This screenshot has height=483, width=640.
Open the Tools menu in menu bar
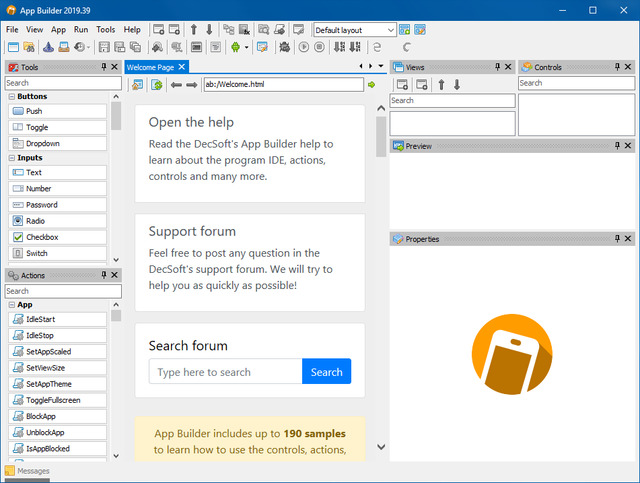[x=105, y=30]
